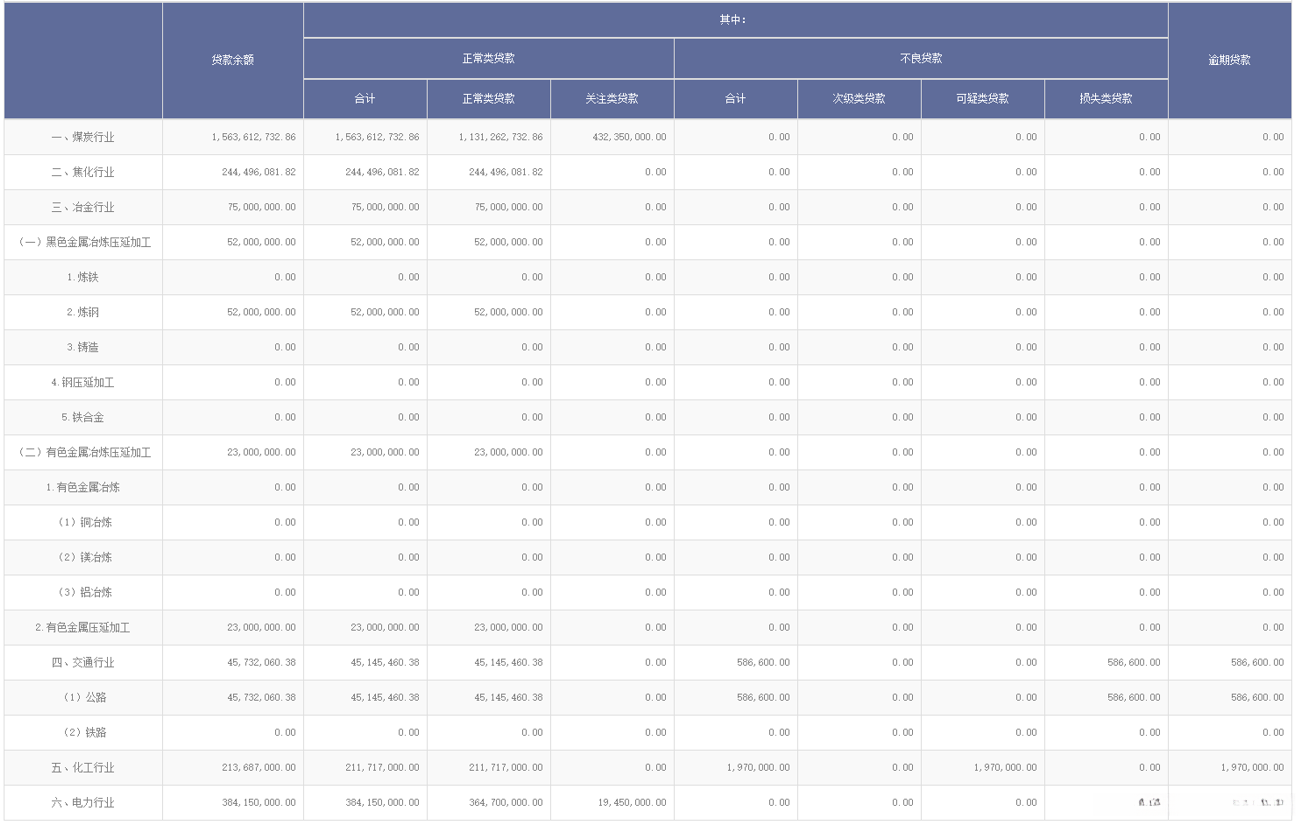The image size is (1296, 824).
Task: Select 贷款余额 value 75,000,000.00 for 冶金行业
Action: [x=262, y=207]
